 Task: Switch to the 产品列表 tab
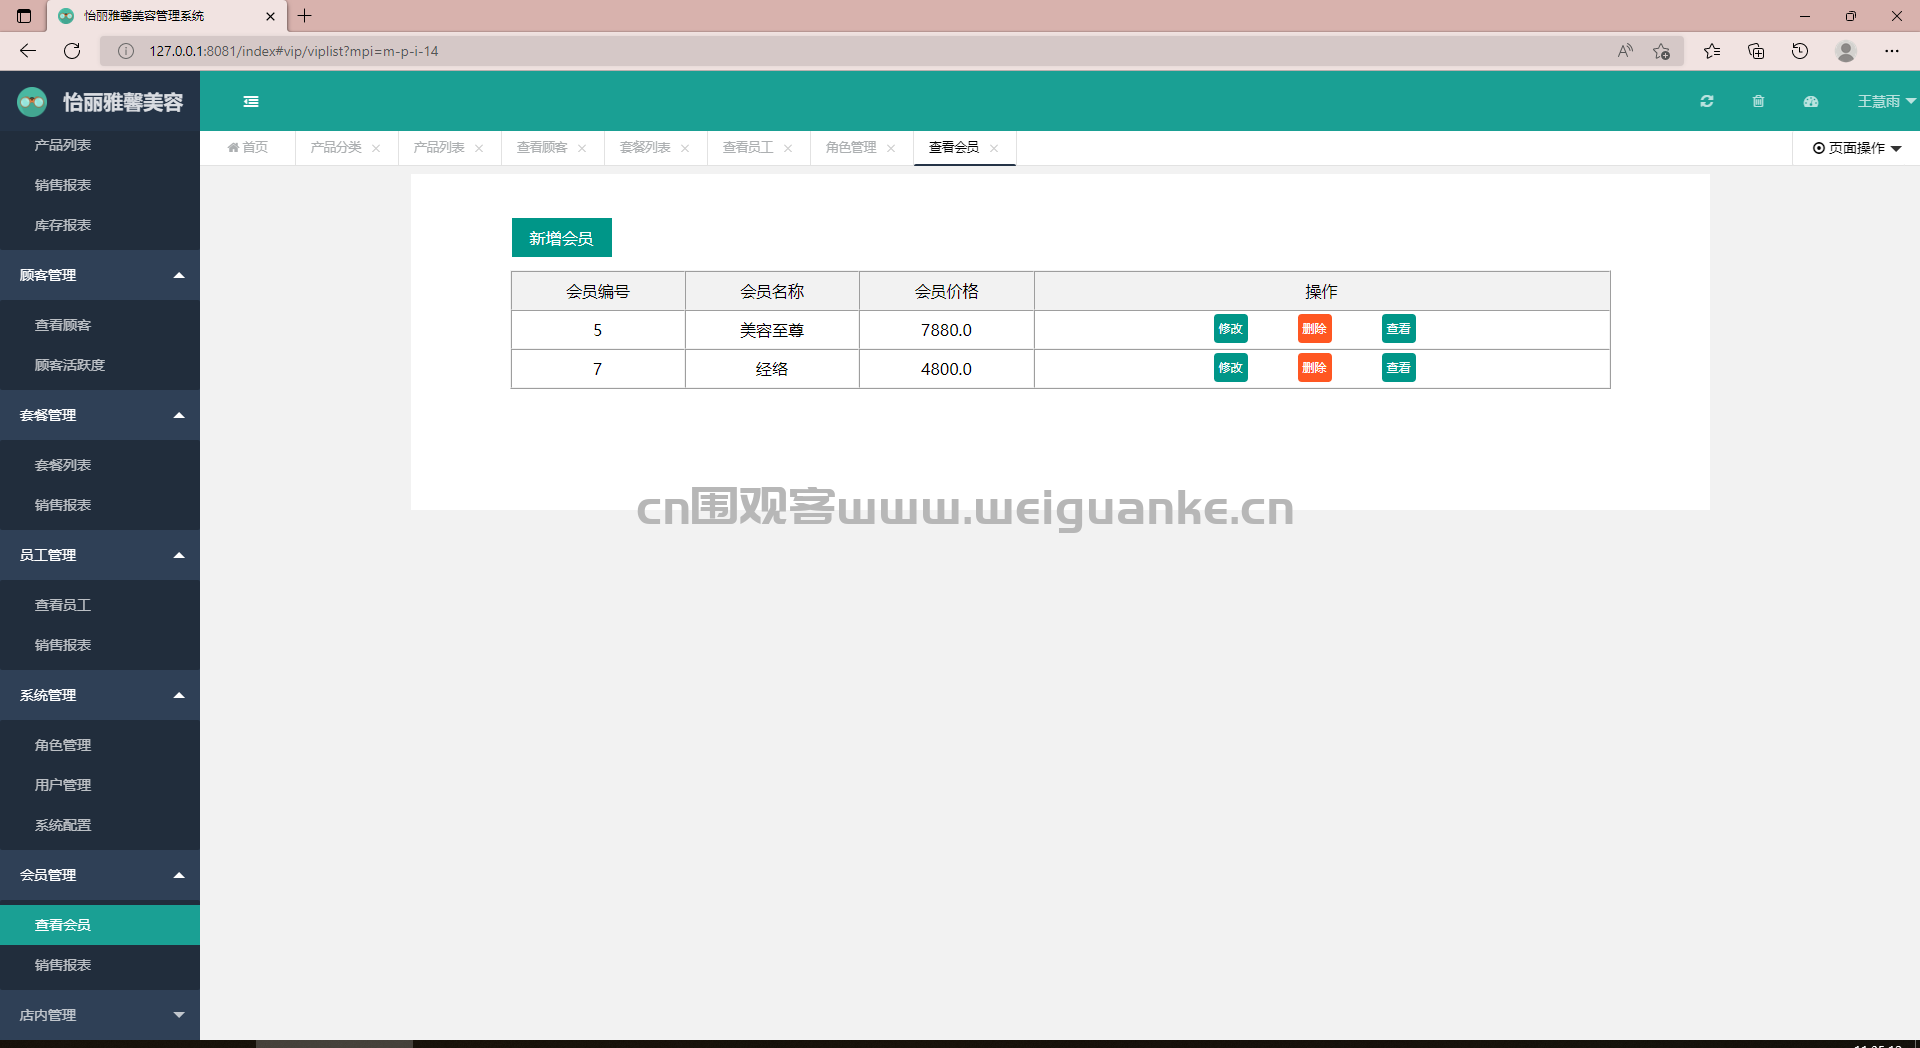[x=439, y=147]
